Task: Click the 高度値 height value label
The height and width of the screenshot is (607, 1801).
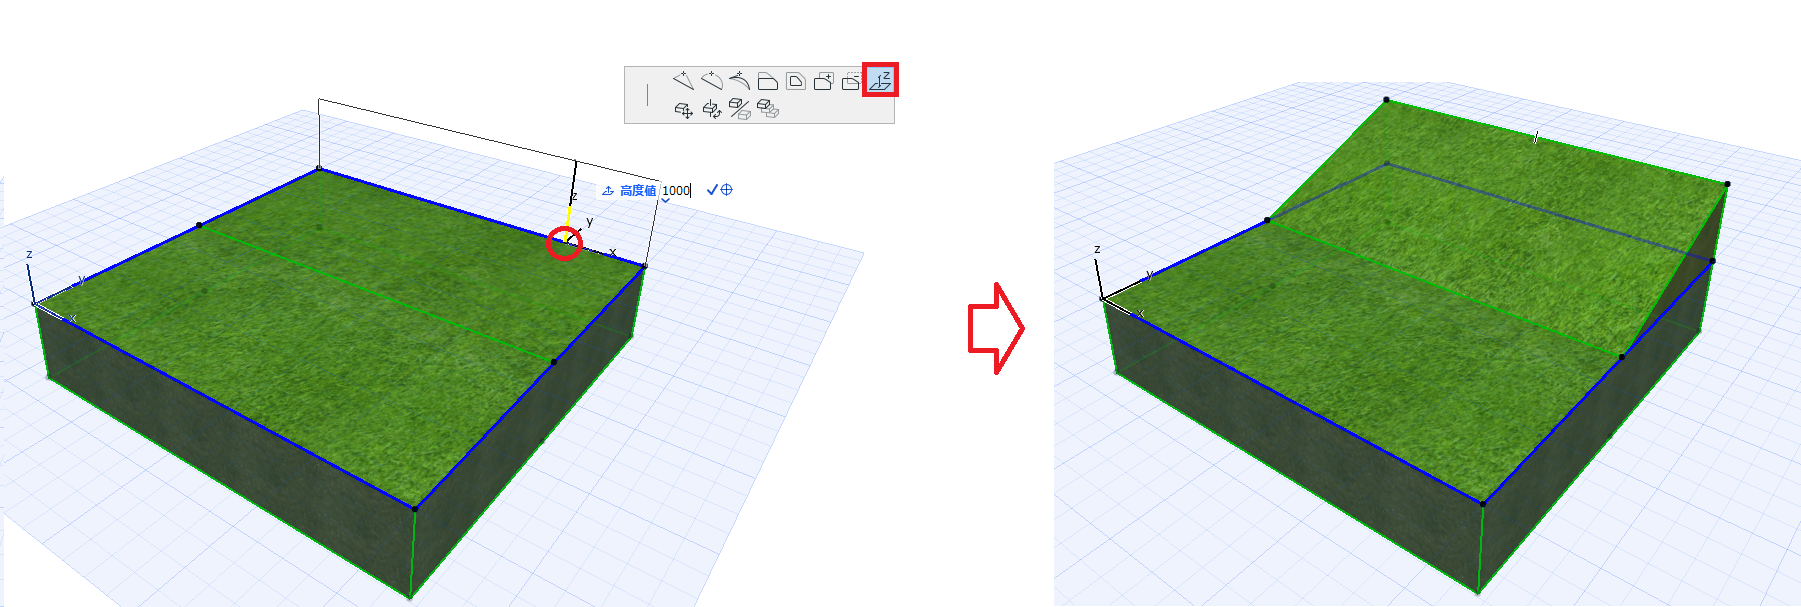Action: (x=638, y=190)
